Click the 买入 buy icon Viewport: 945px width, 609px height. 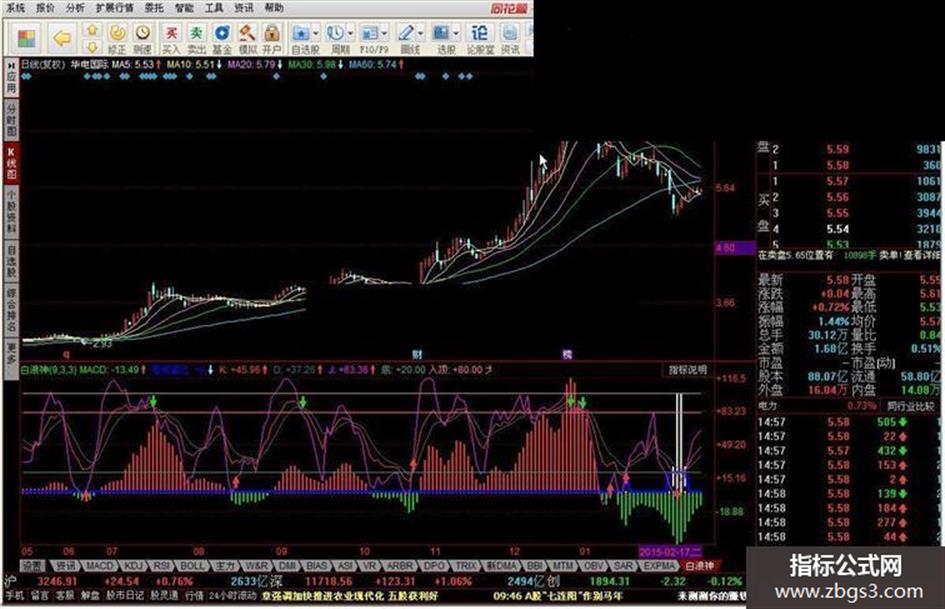tap(172, 39)
